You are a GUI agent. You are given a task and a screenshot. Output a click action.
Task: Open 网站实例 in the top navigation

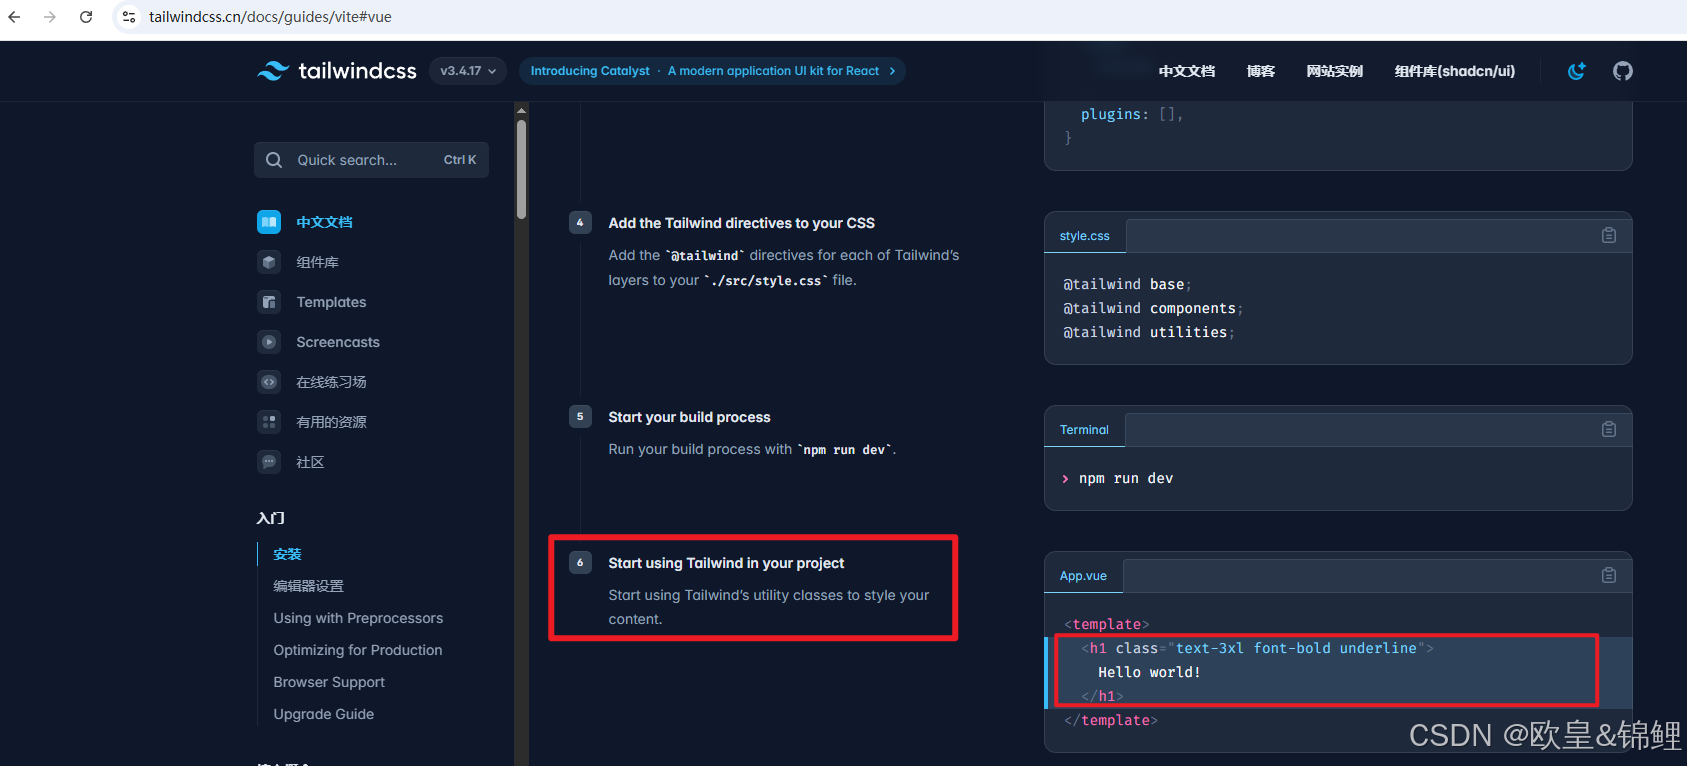coord(1335,71)
